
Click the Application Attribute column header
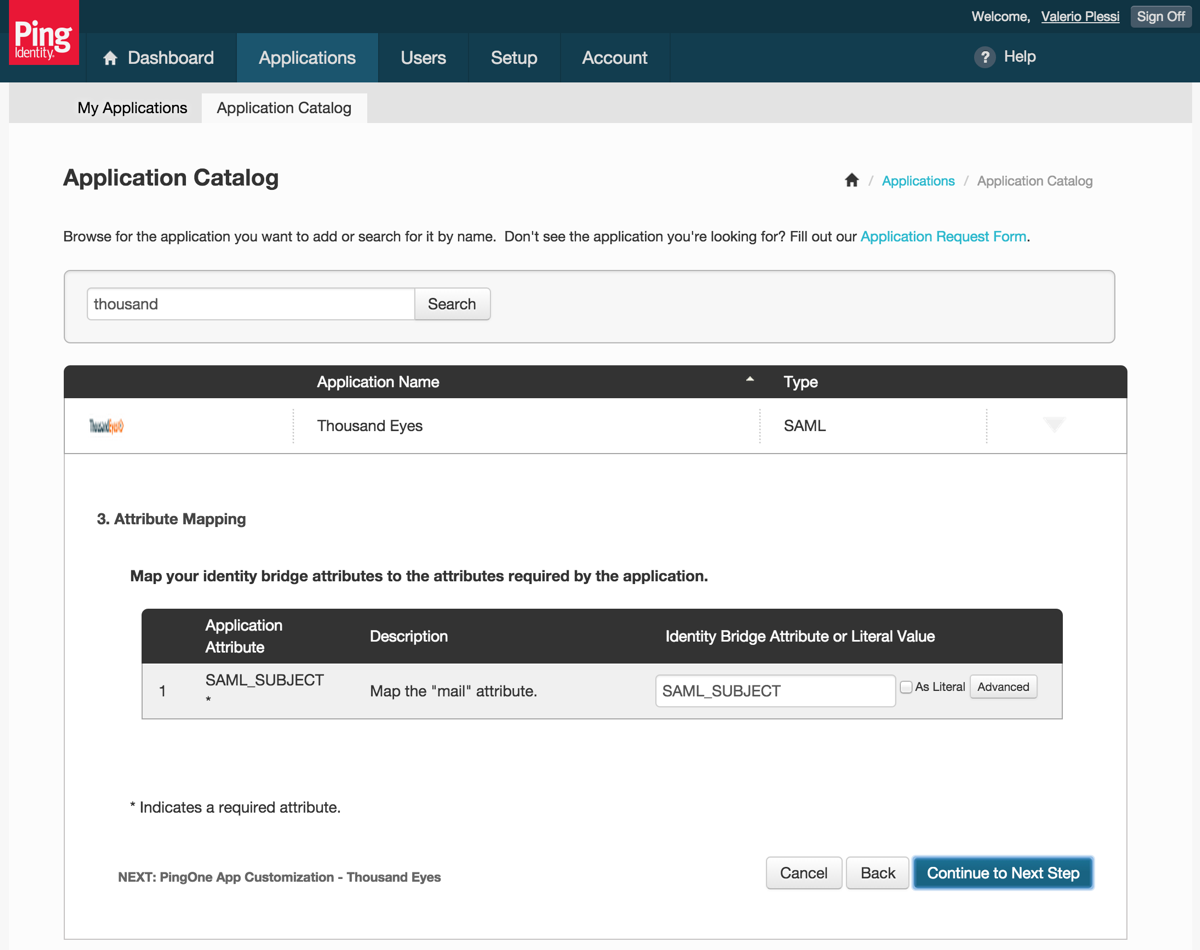(x=244, y=636)
